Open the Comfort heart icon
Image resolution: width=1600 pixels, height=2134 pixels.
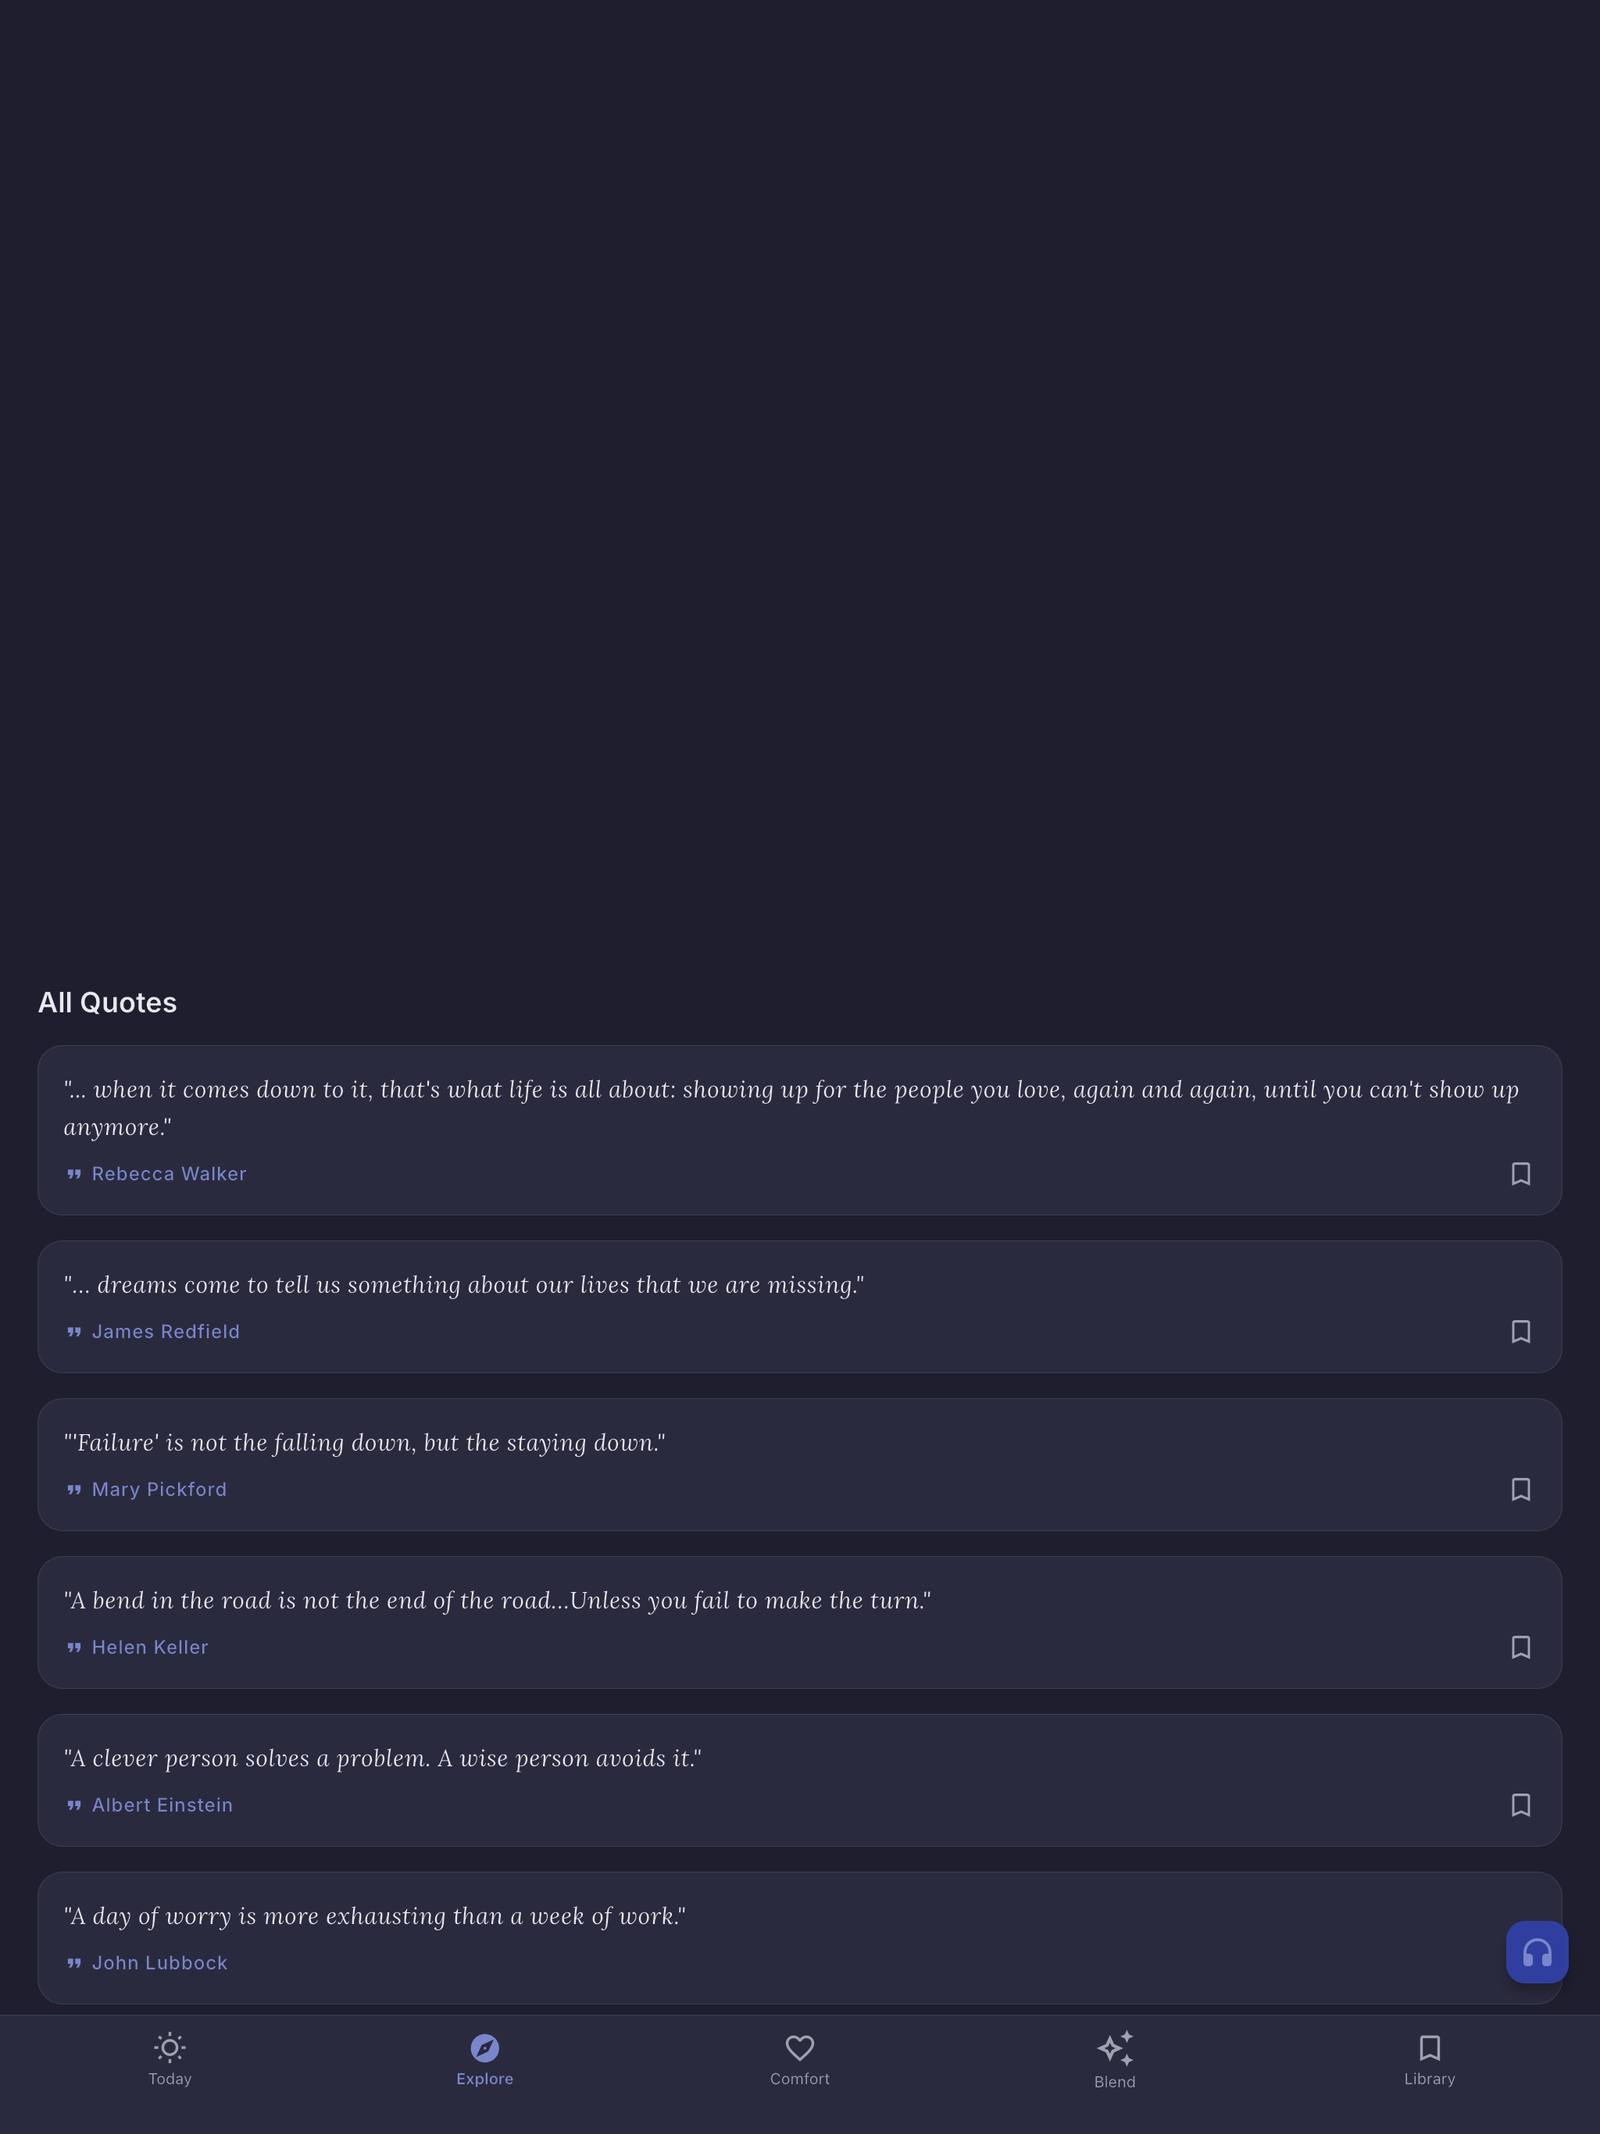click(x=800, y=2047)
